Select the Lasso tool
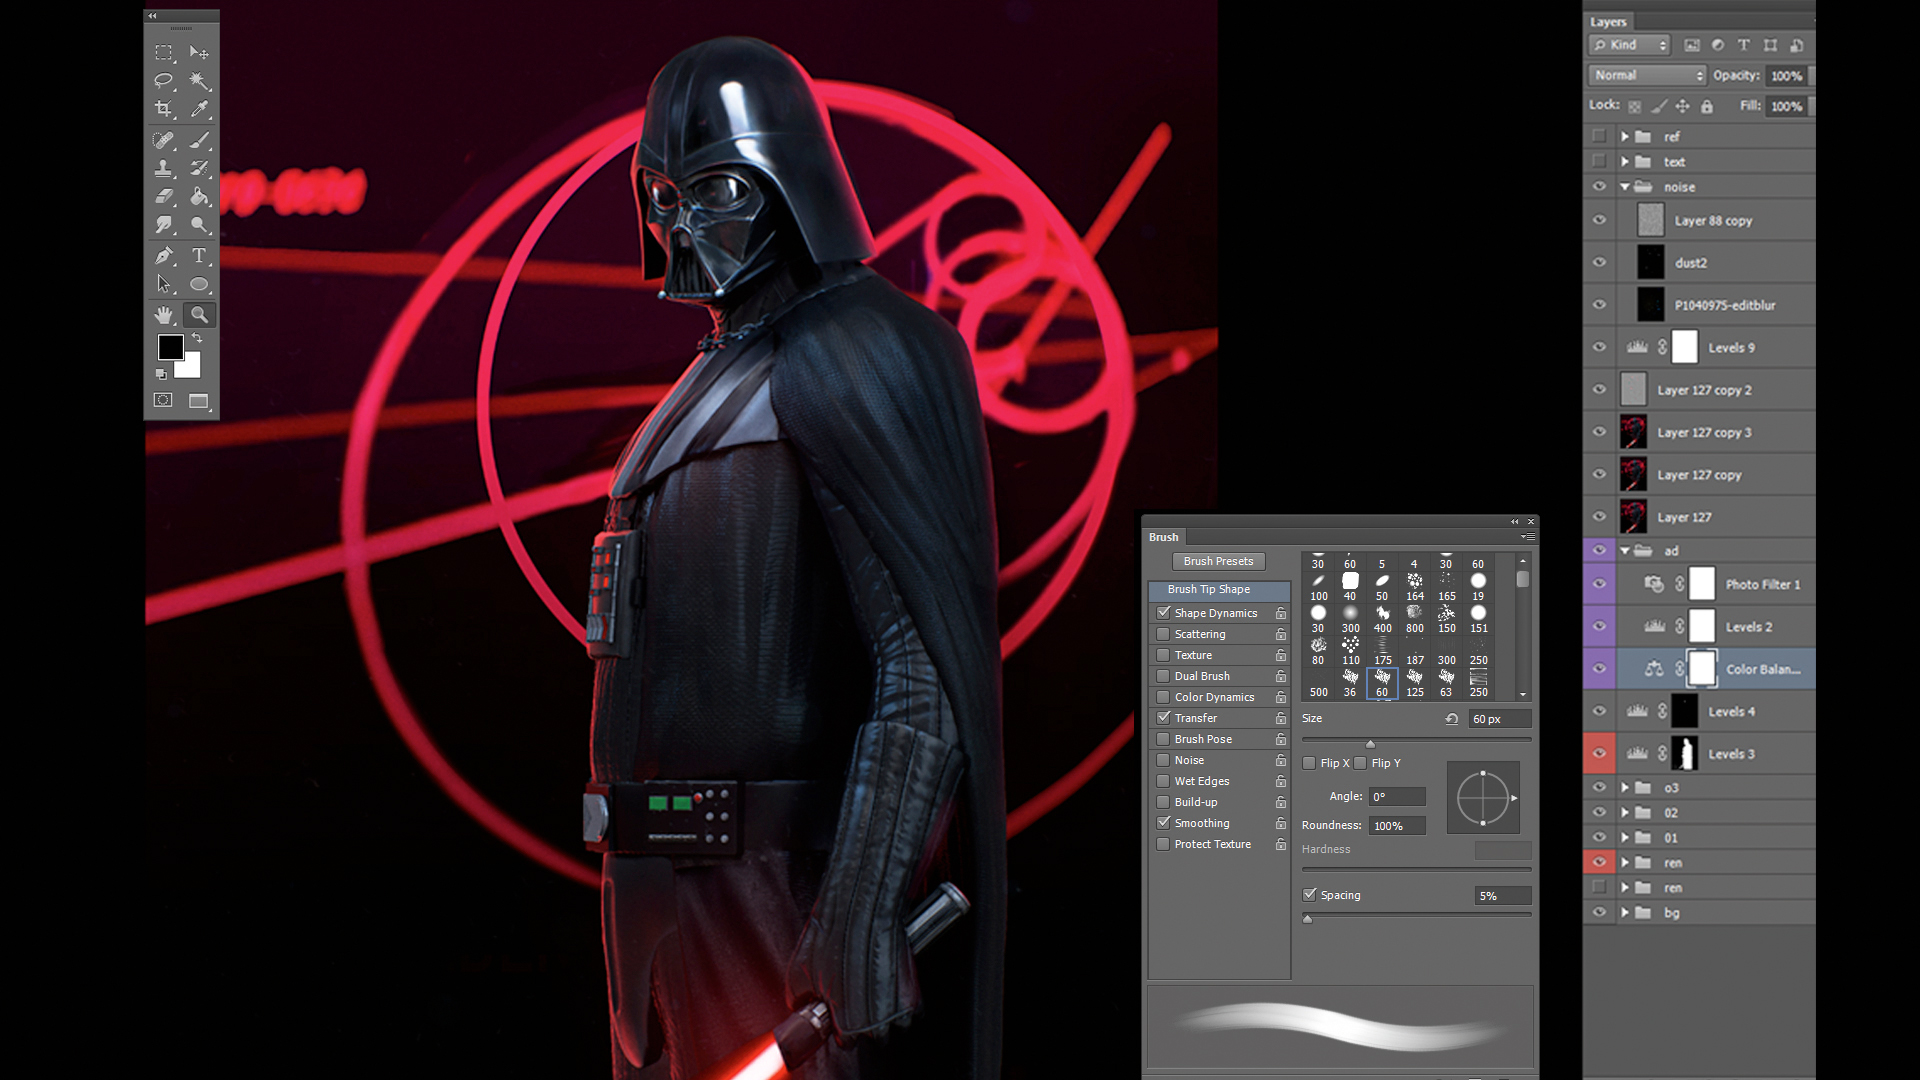 tap(164, 80)
